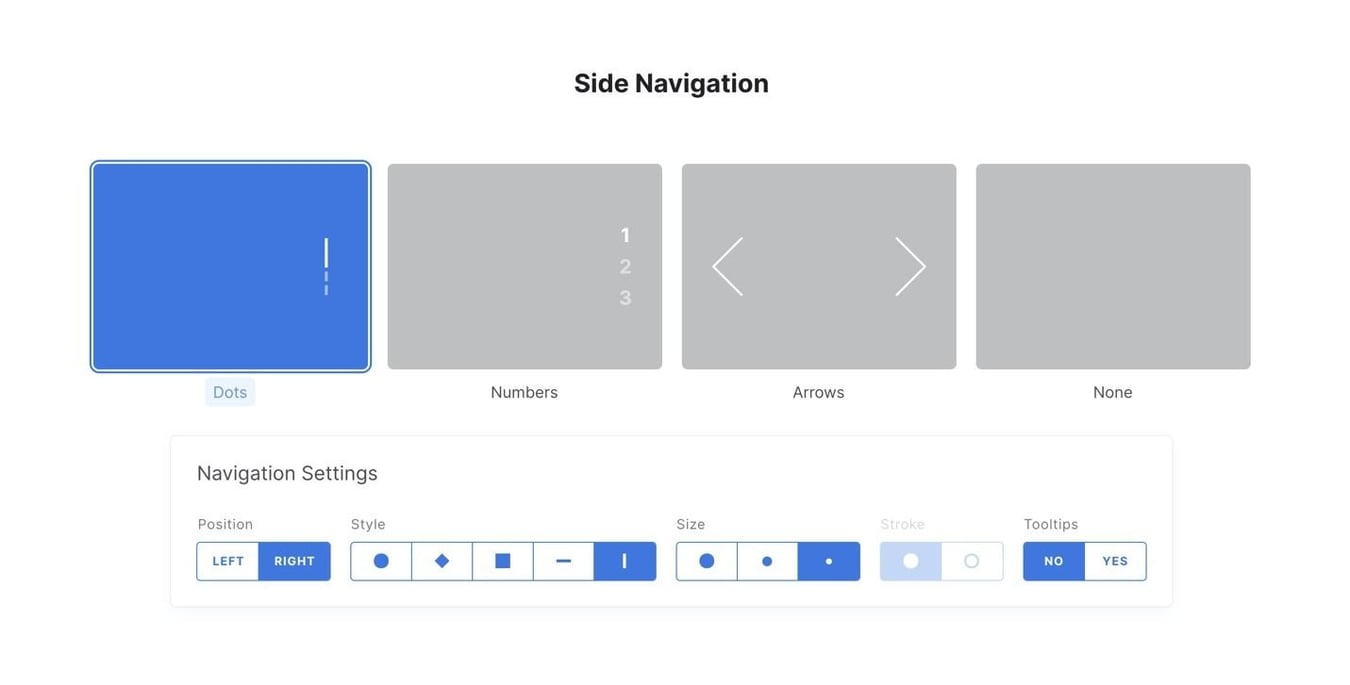Select the Dots navigation preview
Image resolution: width=1350 pixels, height=685 pixels.
pos(230,265)
